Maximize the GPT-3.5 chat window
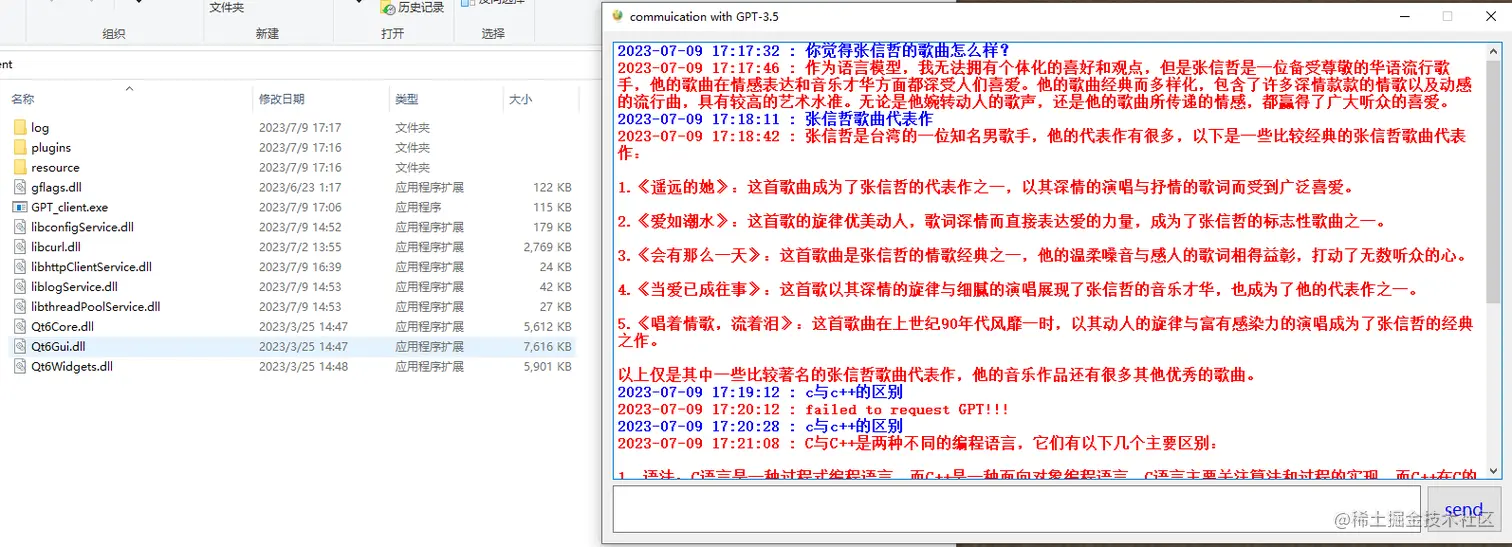 [x=1447, y=16]
